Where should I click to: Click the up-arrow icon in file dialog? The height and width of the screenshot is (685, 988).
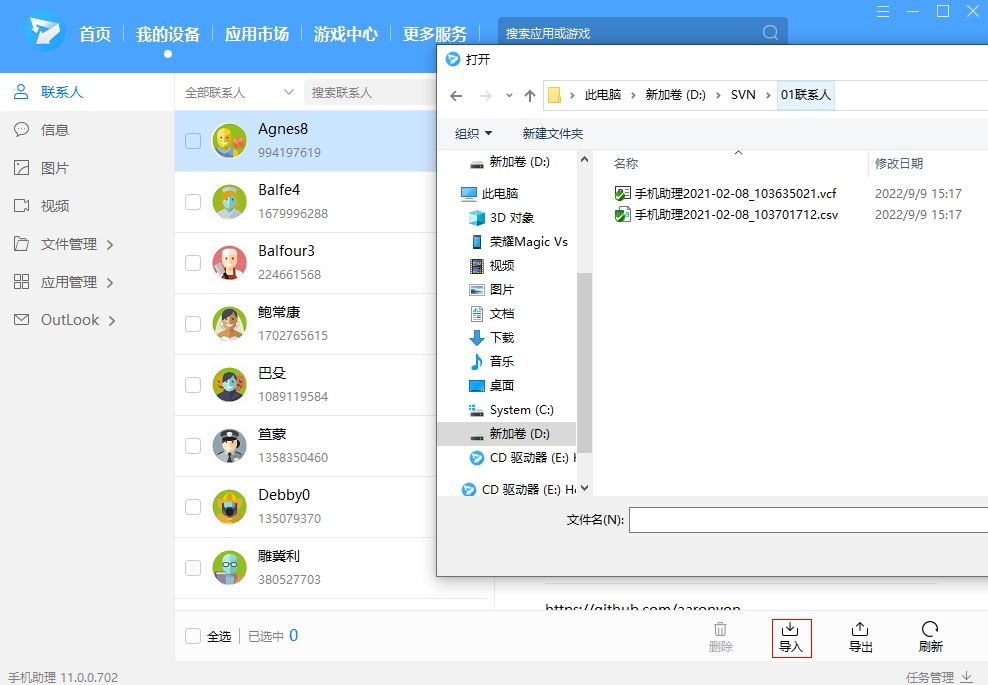click(x=530, y=96)
